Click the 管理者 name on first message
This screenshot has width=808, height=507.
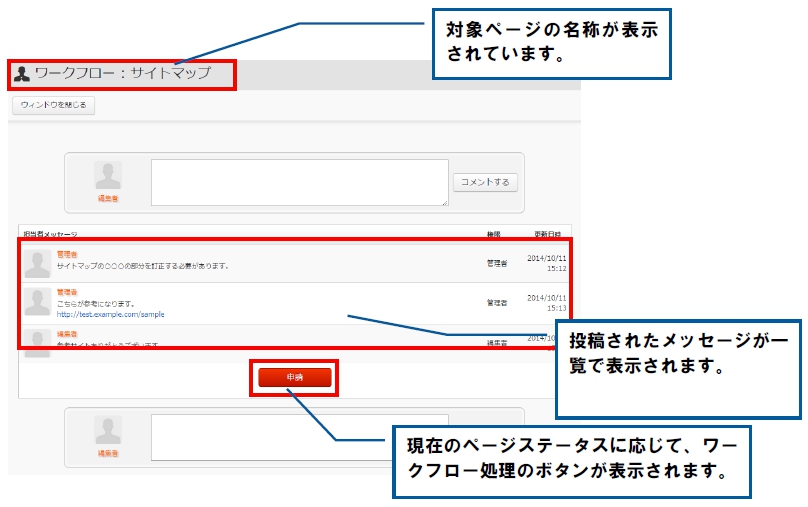67,255
